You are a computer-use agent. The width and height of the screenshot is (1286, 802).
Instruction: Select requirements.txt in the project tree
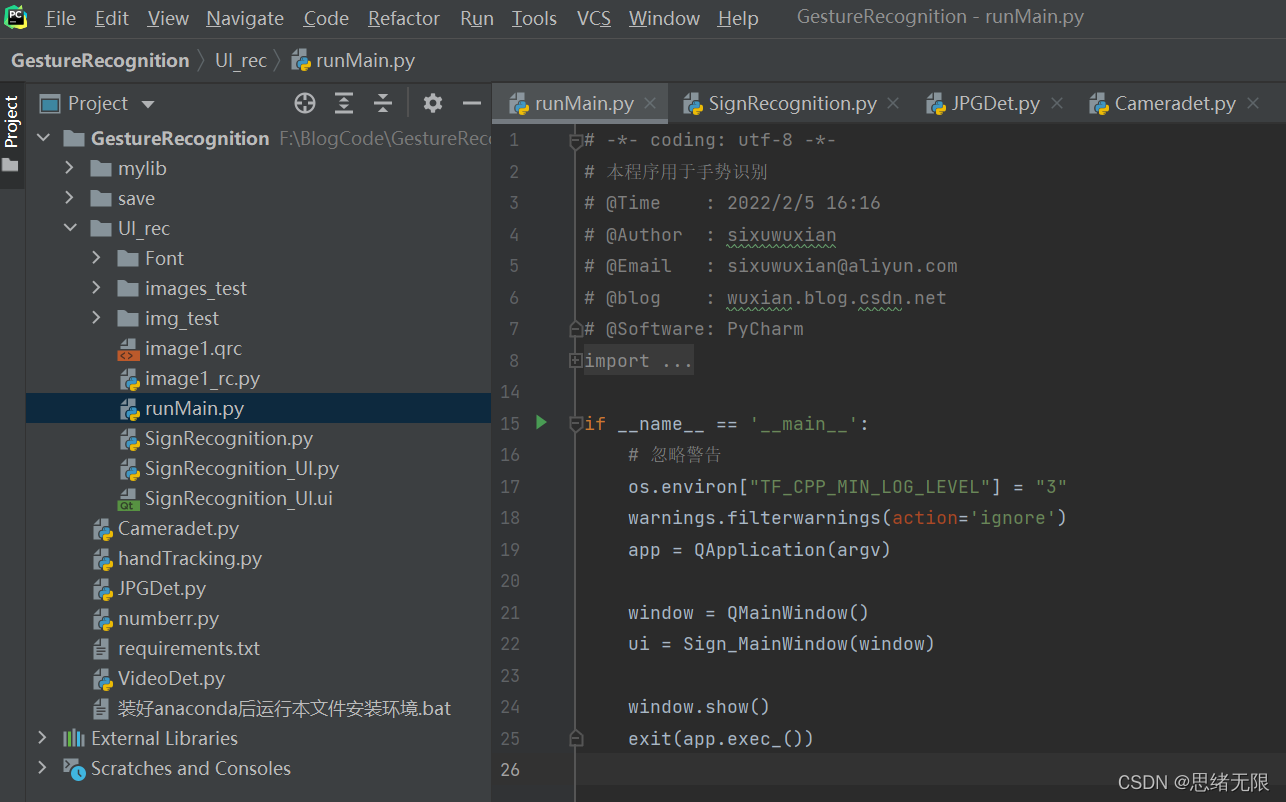[x=189, y=648]
